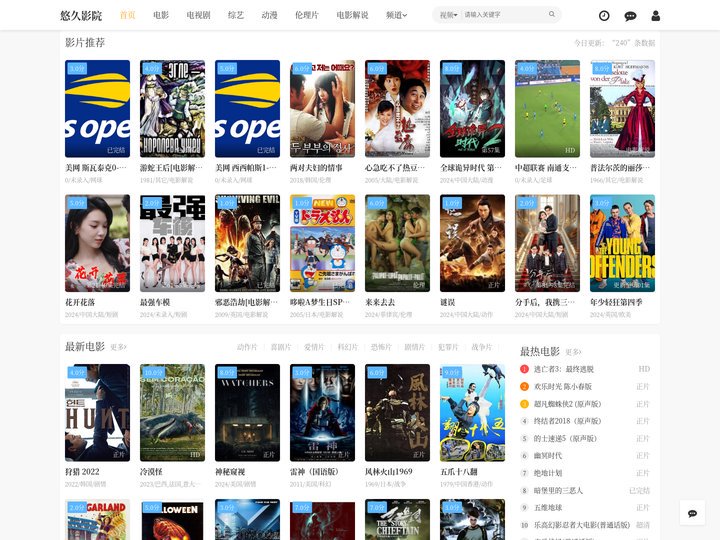Open hot list item 暗堡里的三恶人
This screenshot has width=720, height=540.
(x=558, y=490)
